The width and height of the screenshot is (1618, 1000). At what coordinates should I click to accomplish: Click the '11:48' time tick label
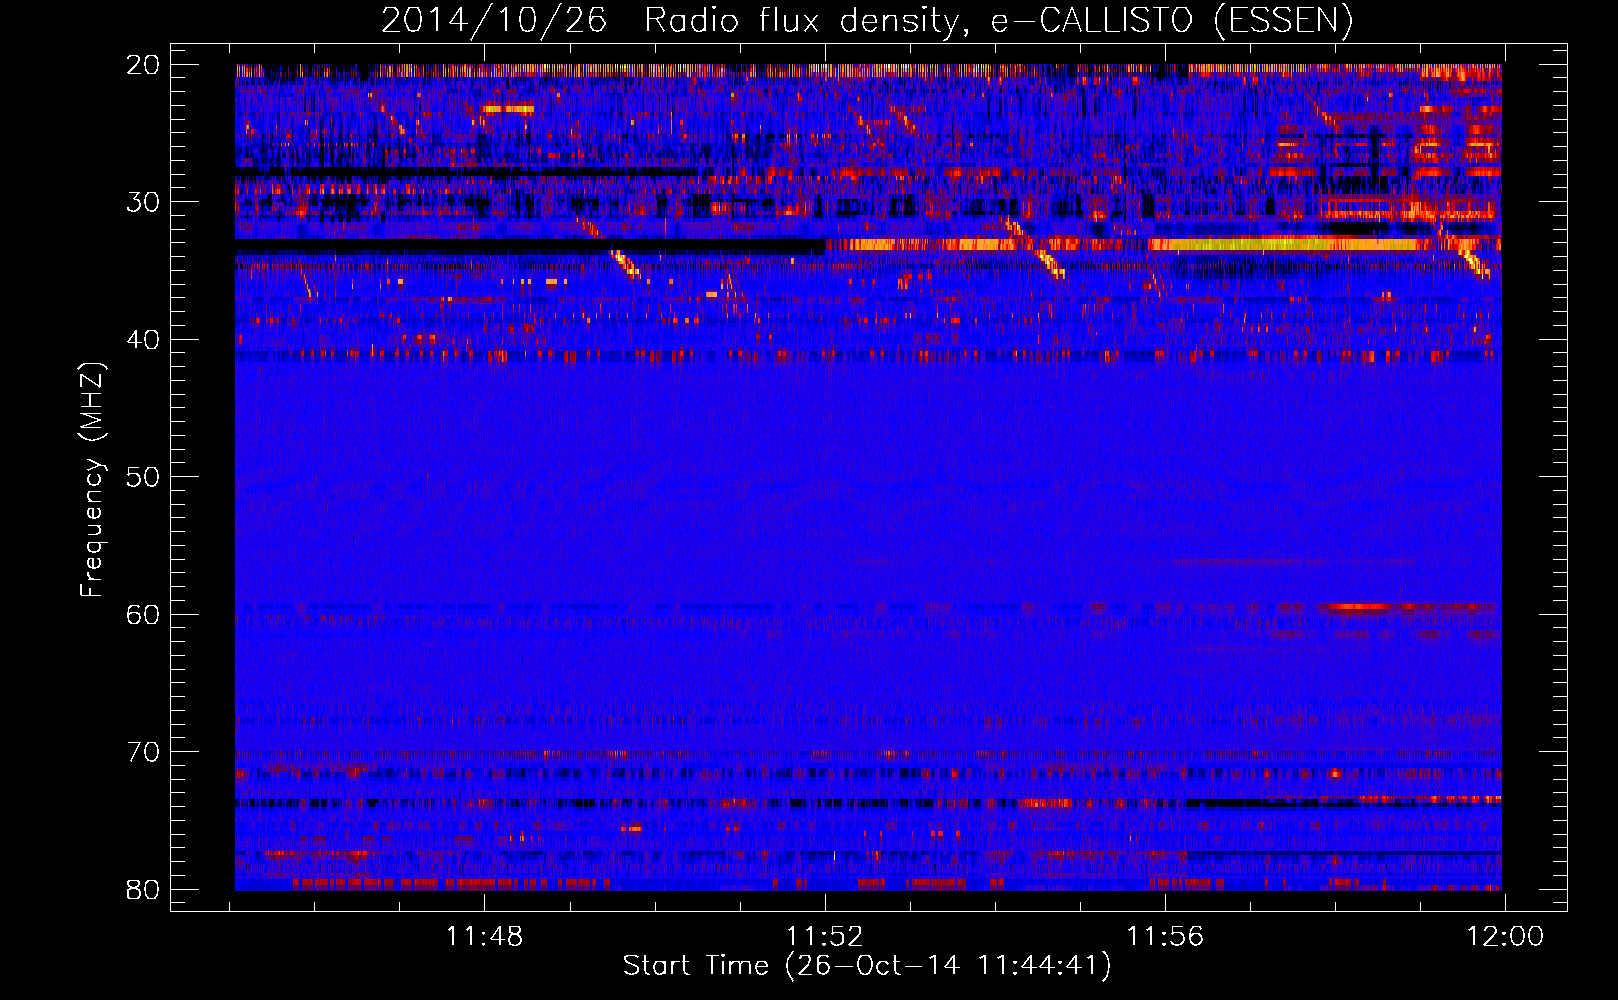485,937
